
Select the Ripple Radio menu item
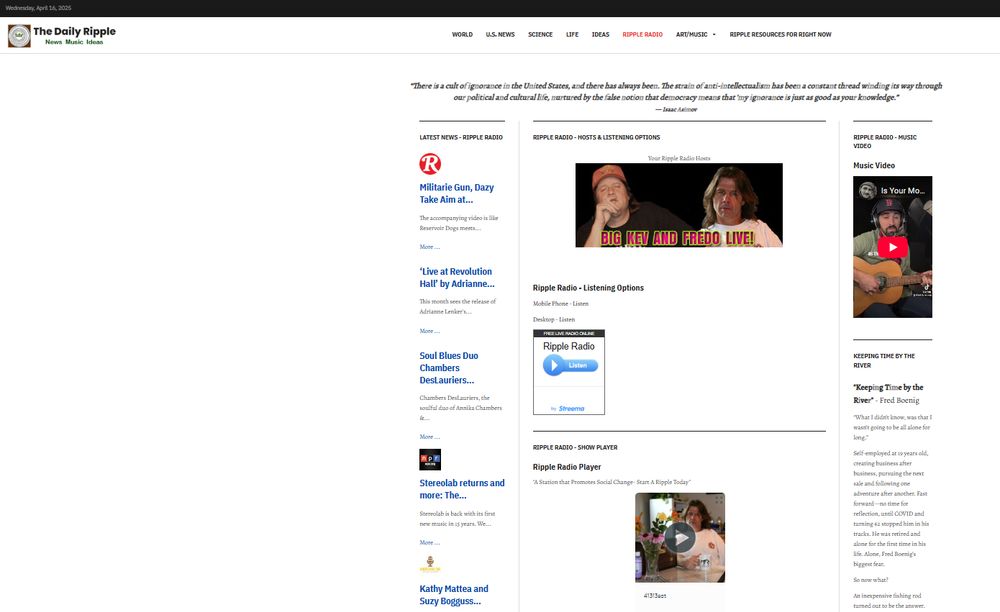(x=642, y=34)
